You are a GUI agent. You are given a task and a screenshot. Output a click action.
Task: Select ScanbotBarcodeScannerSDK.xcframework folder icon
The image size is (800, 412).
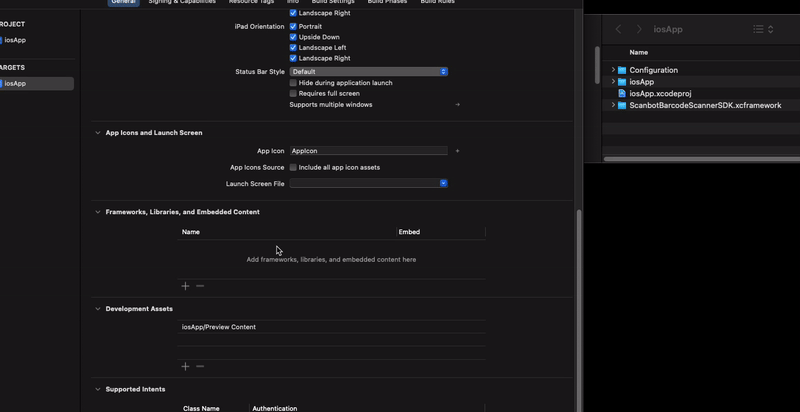pos(622,105)
